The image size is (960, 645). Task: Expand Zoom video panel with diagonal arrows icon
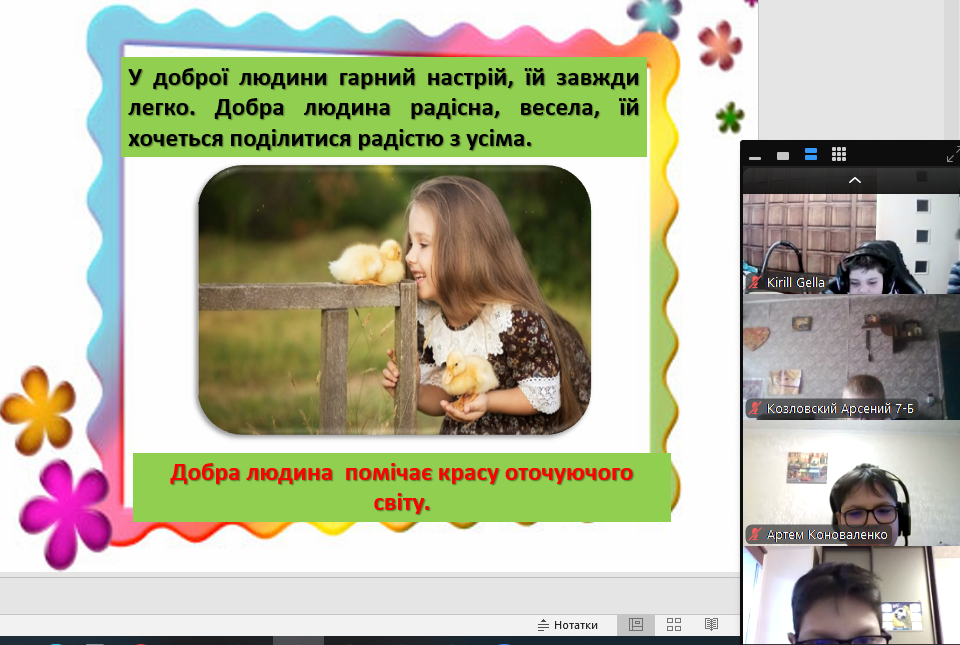click(952, 154)
